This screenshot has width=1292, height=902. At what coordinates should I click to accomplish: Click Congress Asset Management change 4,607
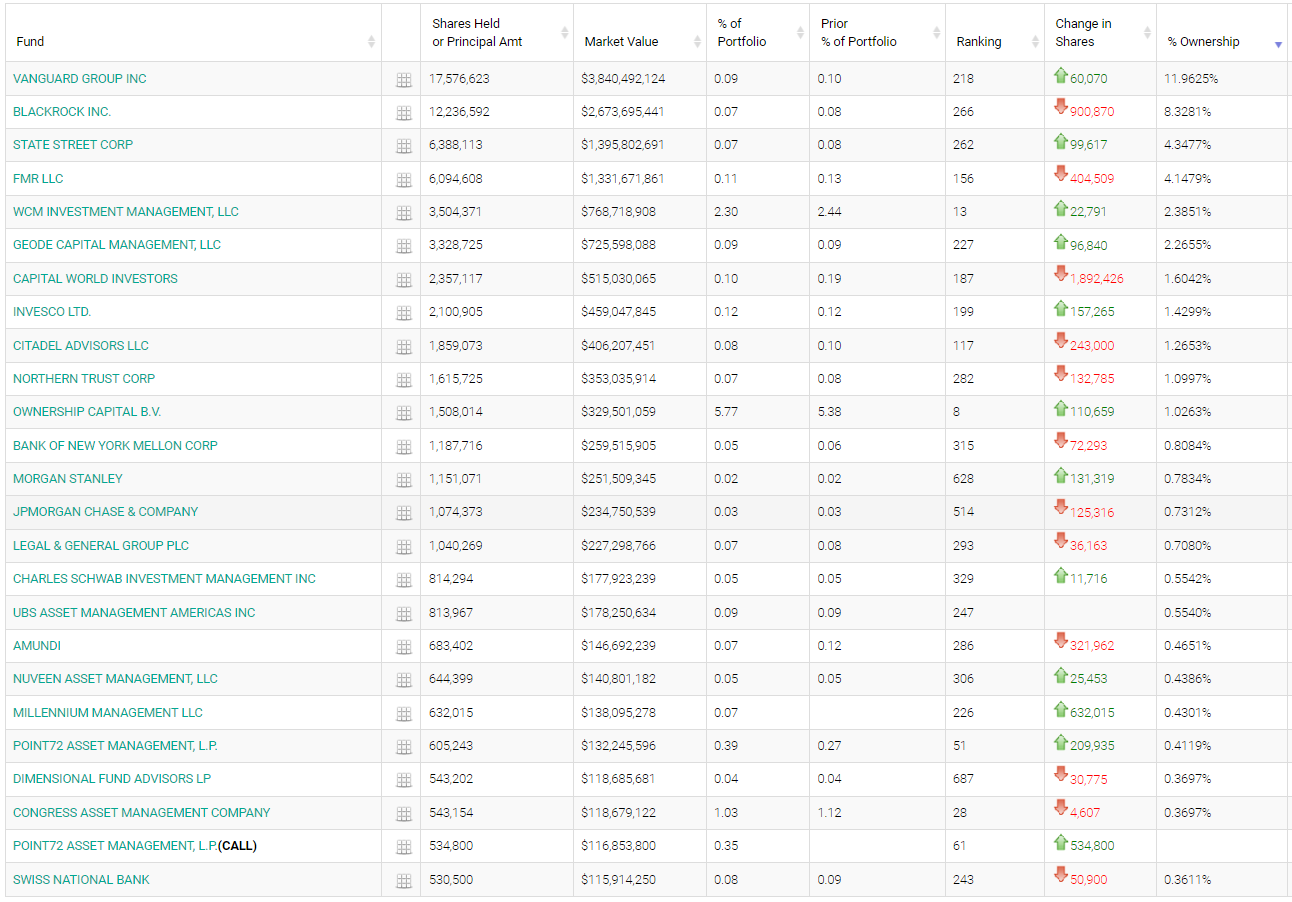coord(1085,813)
